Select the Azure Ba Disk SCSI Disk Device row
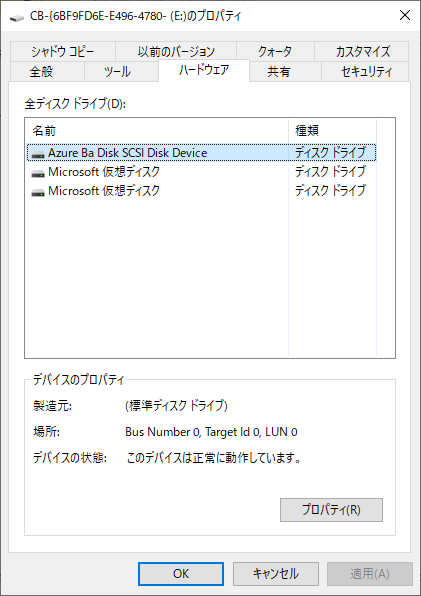 201,153
